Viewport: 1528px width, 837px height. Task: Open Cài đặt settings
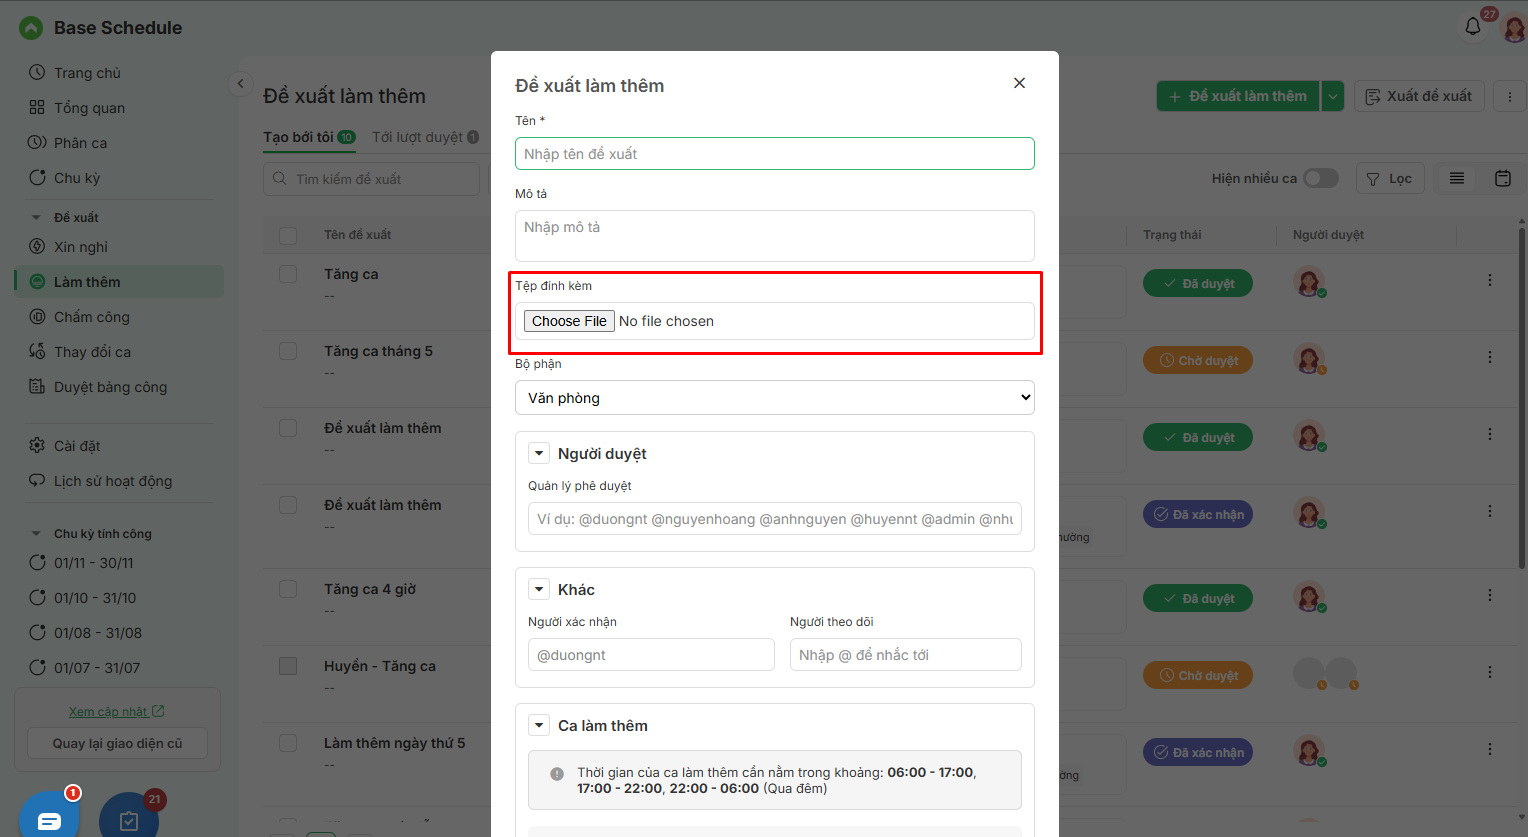point(77,446)
